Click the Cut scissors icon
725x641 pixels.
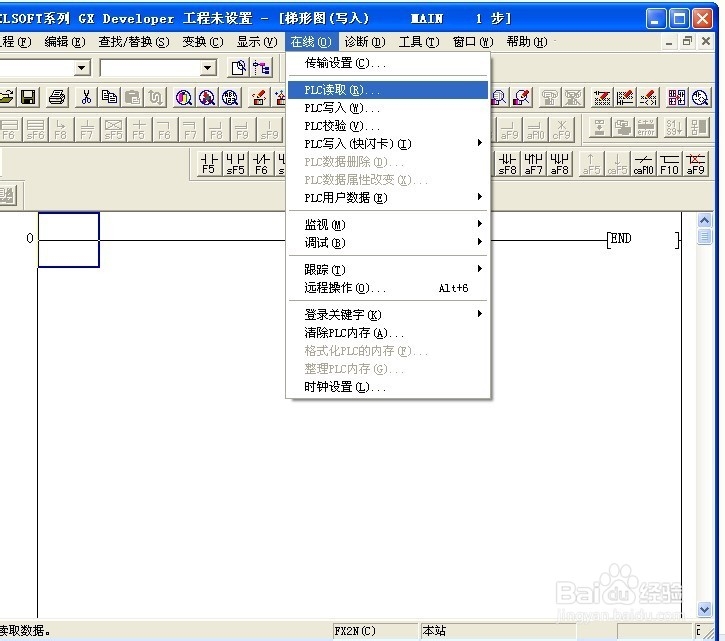(x=86, y=97)
